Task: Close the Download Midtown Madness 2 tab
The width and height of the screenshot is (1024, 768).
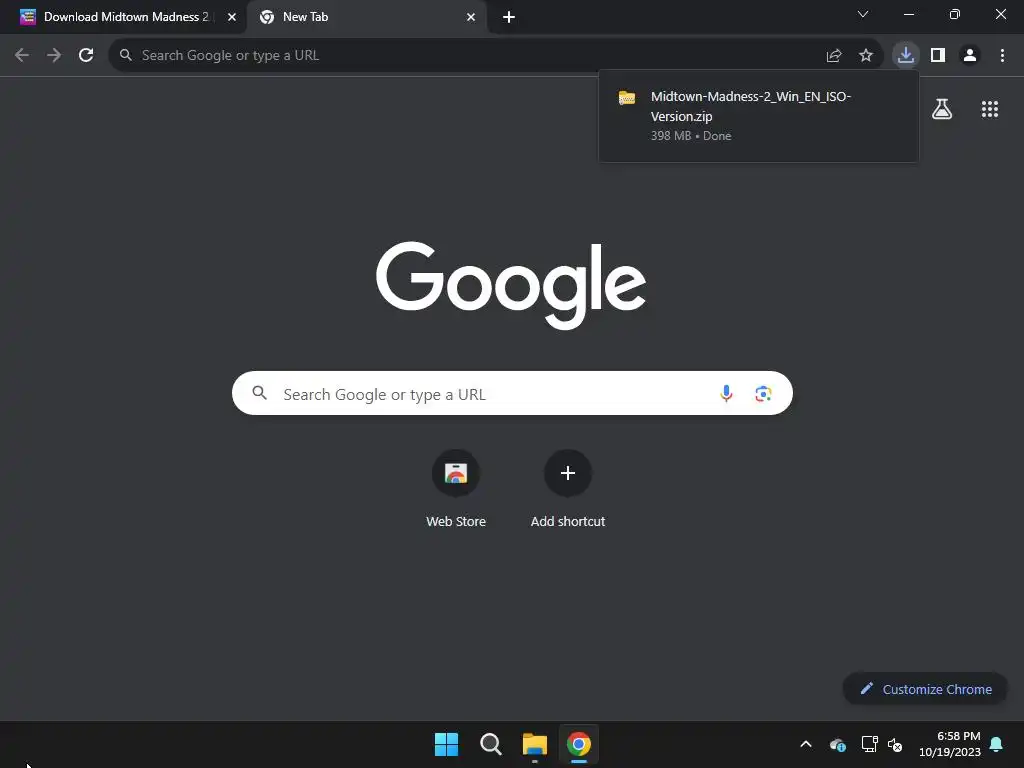Action: pyautogui.click(x=232, y=17)
